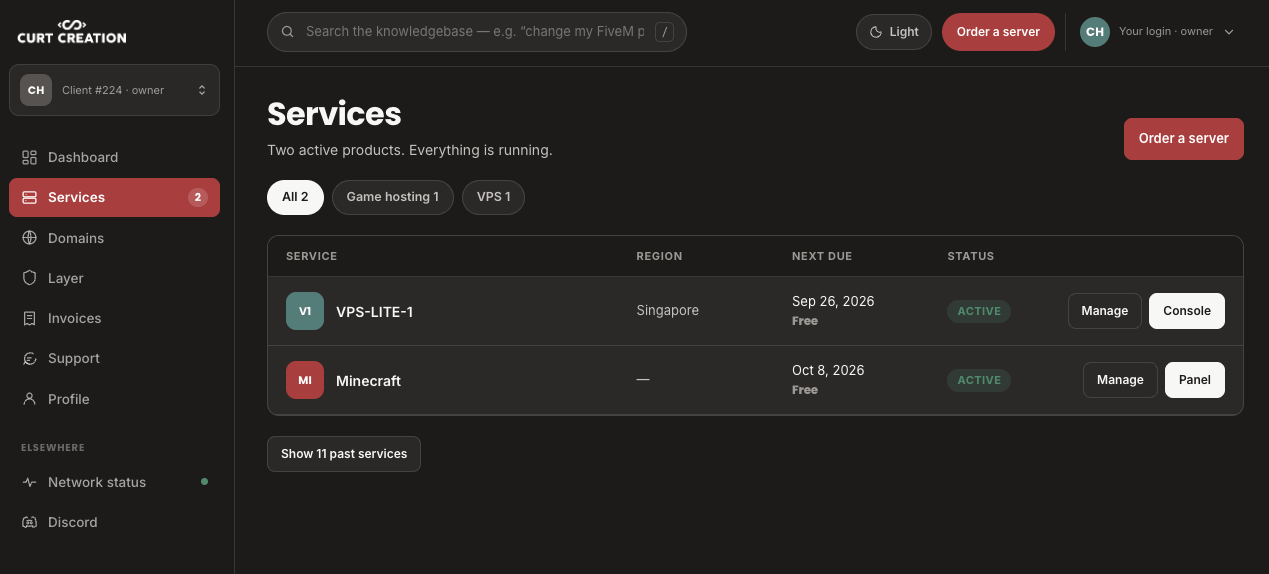Open Discord link in sidebar
This screenshot has height=574, width=1269.
[x=114, y=522]
